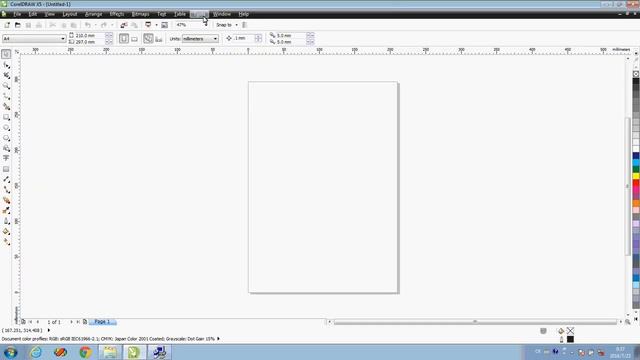Pick the green swatch in color palette

point(636,169)
